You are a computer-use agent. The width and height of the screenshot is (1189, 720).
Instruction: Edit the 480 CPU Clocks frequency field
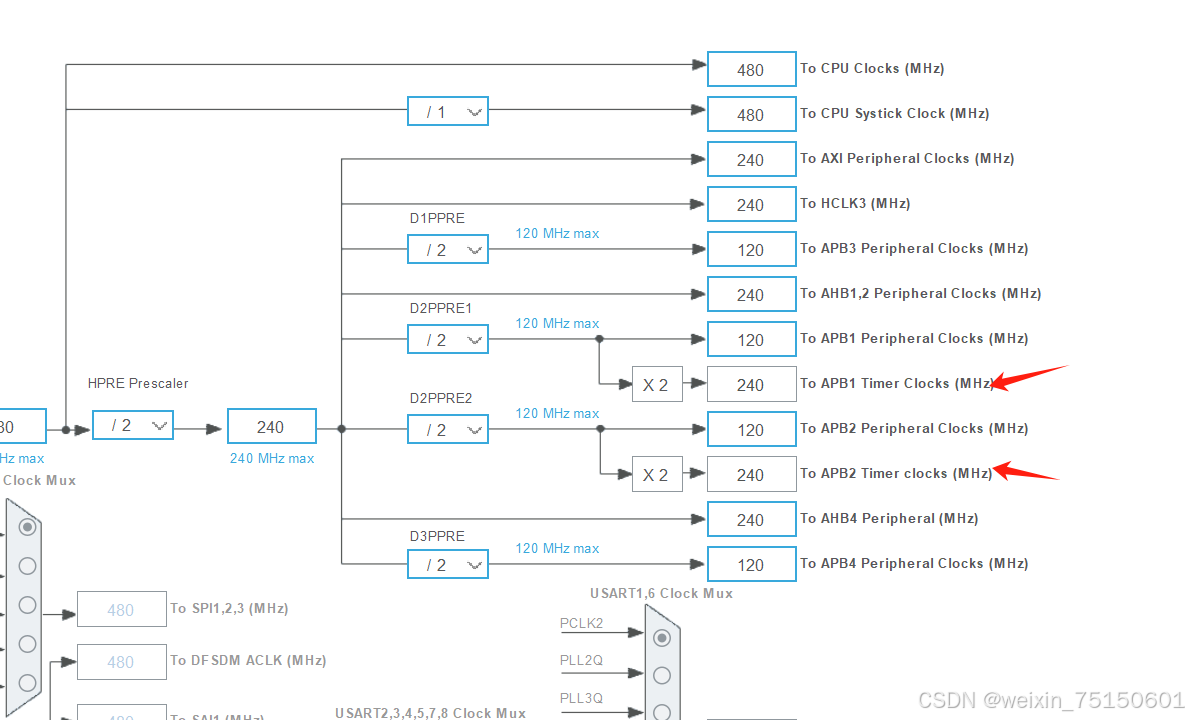click(751, 69)
